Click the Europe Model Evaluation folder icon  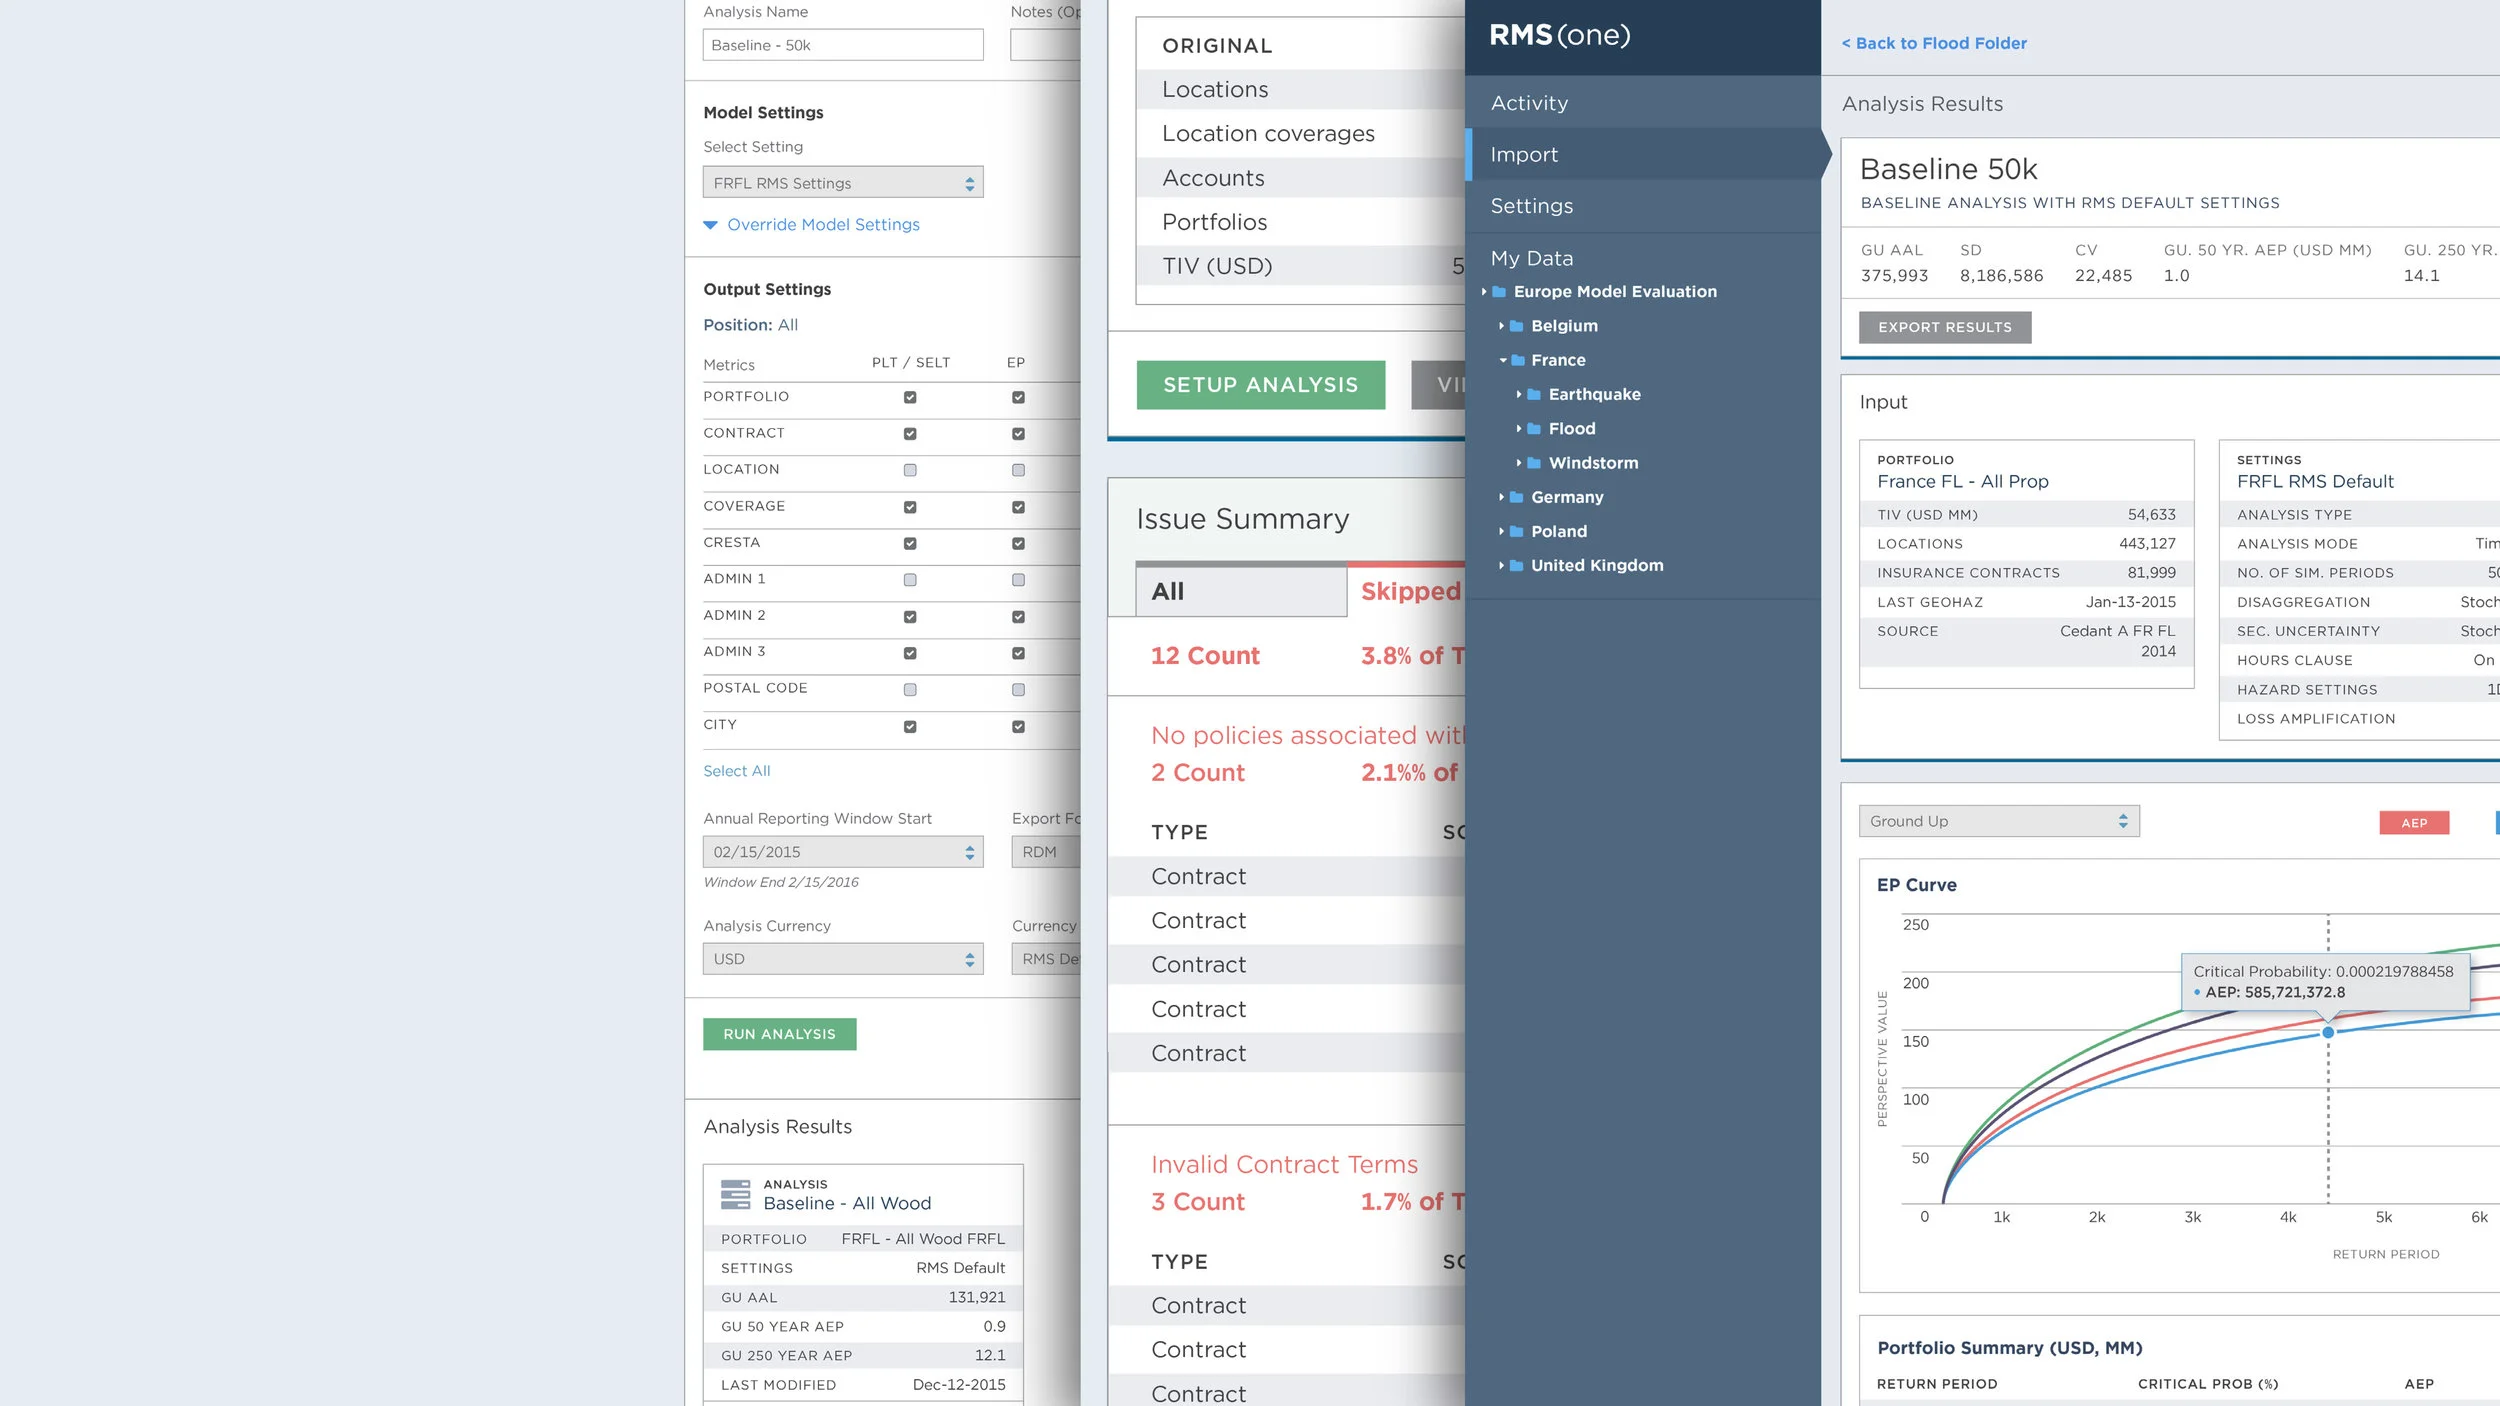point(1499,292)
